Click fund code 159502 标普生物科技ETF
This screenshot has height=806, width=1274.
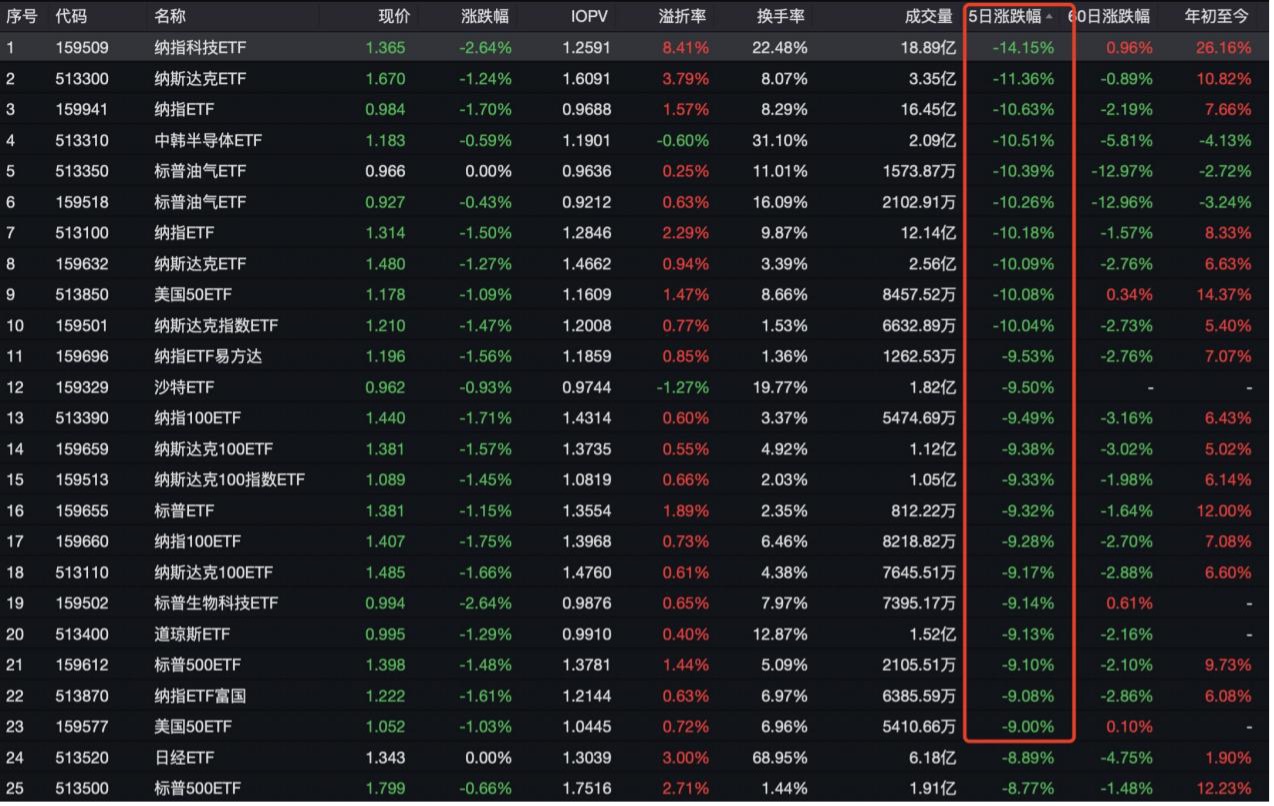tap(82, 603)
